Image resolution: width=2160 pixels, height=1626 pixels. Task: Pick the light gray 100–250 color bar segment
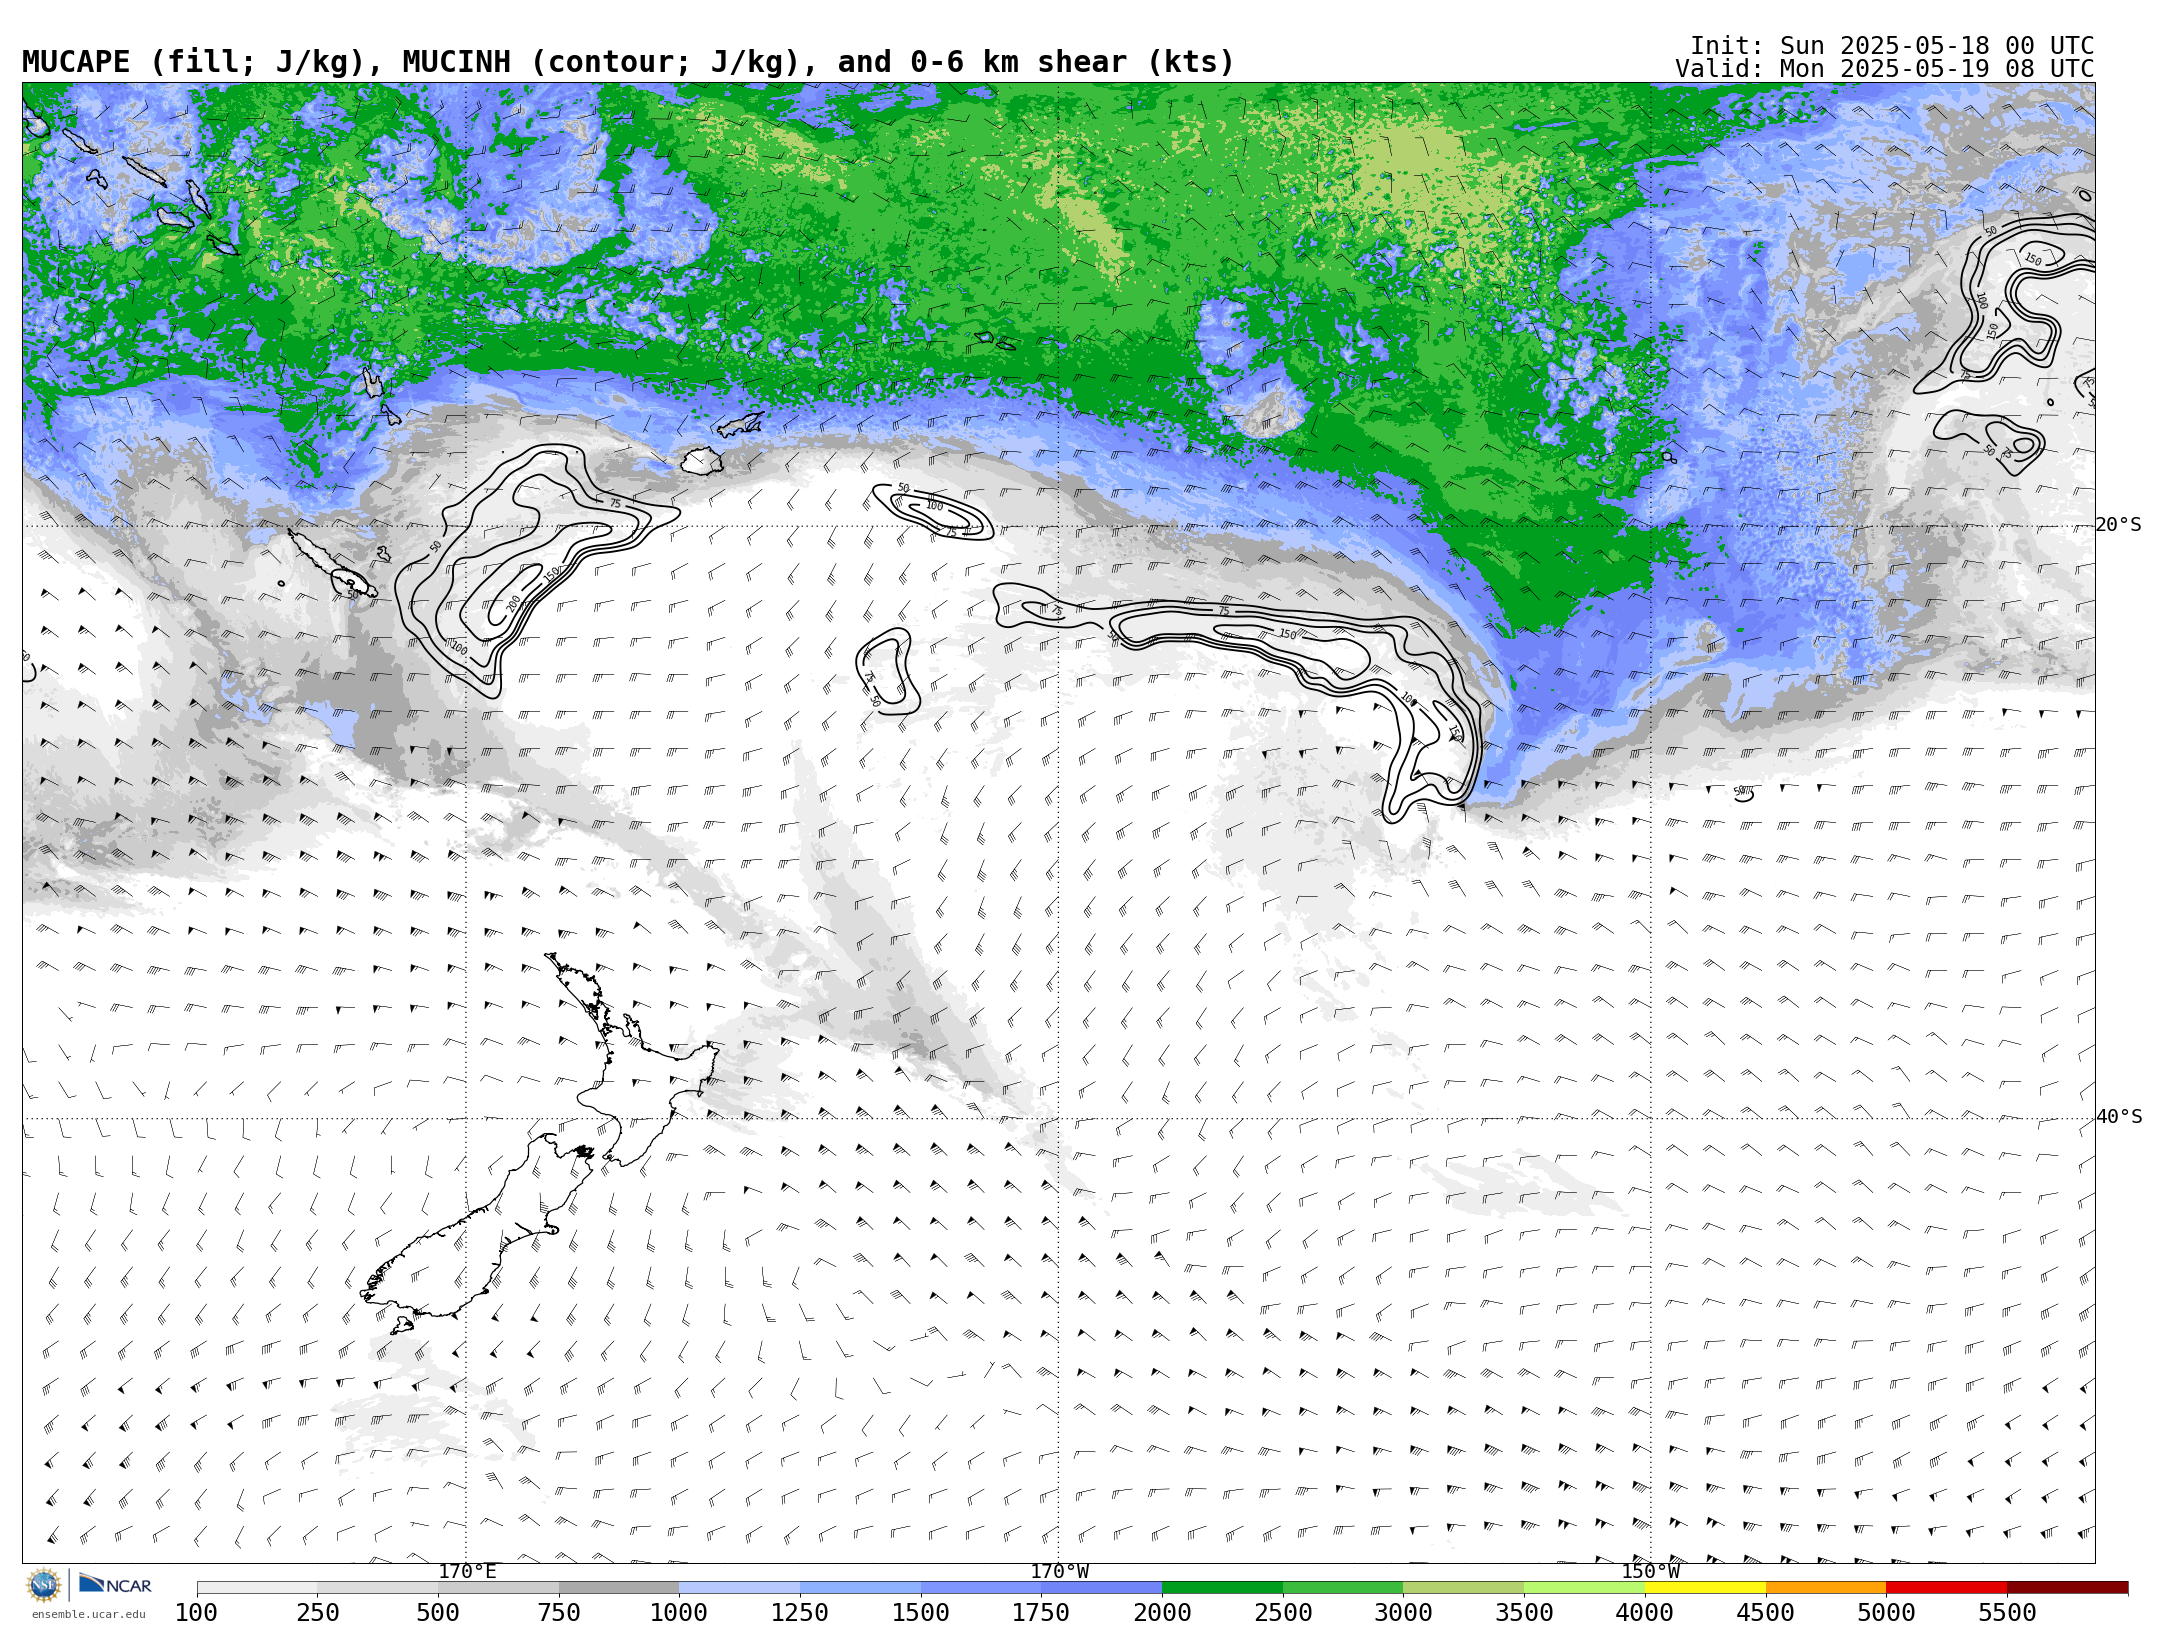pos(257,1588)
